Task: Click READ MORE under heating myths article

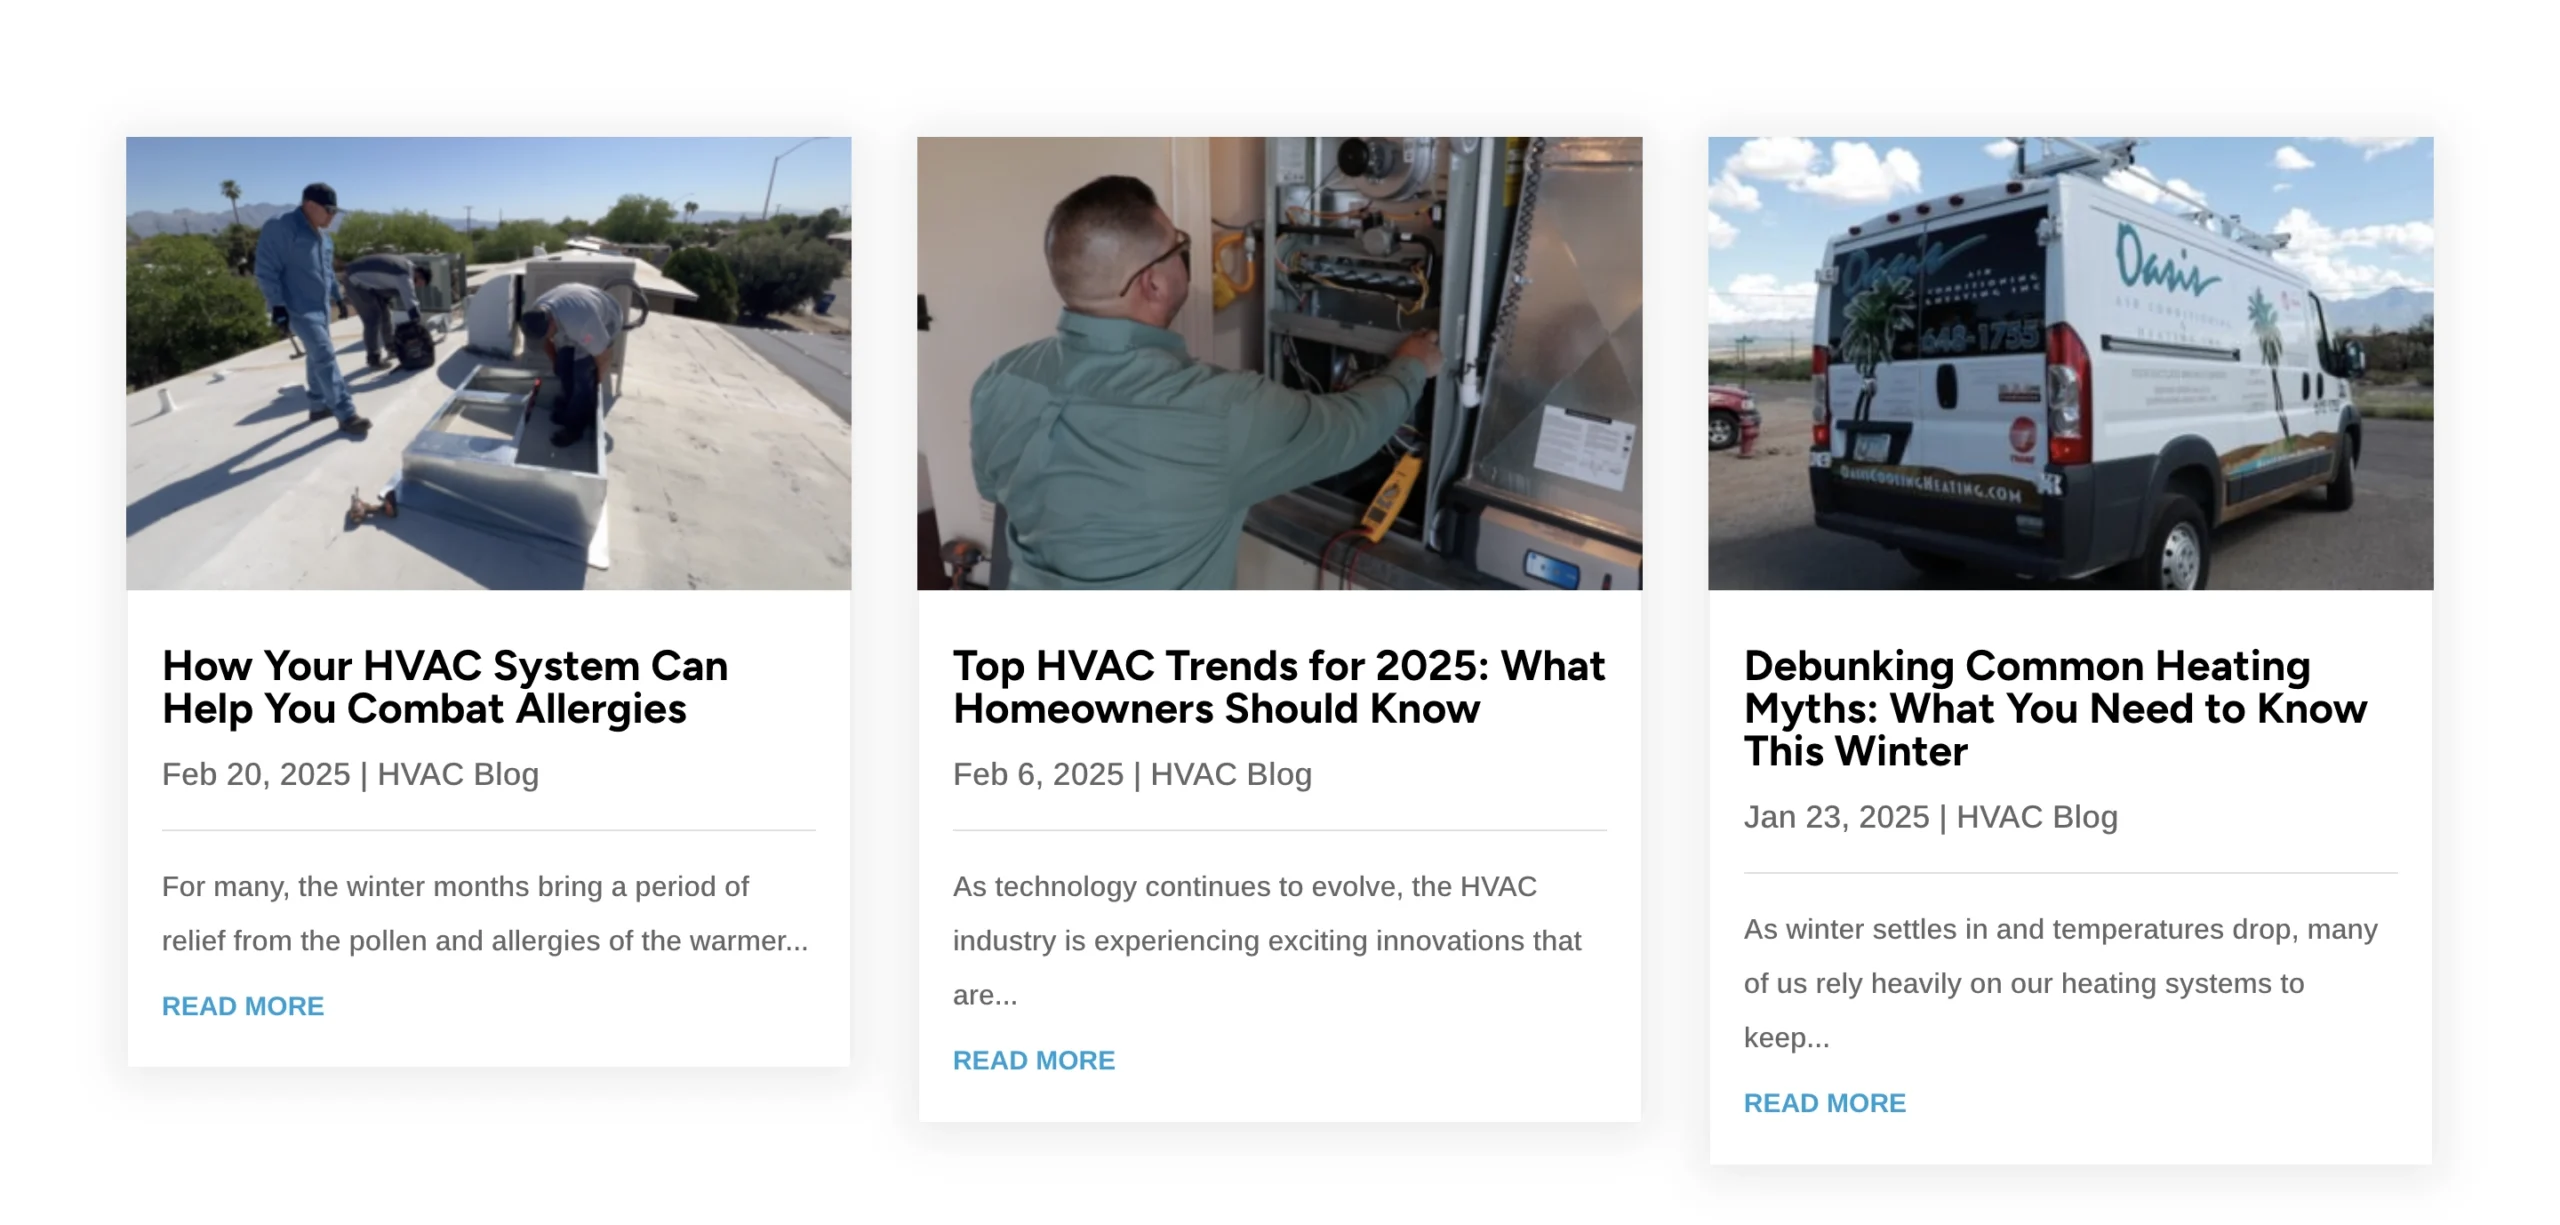Action: [1825, 1103]
